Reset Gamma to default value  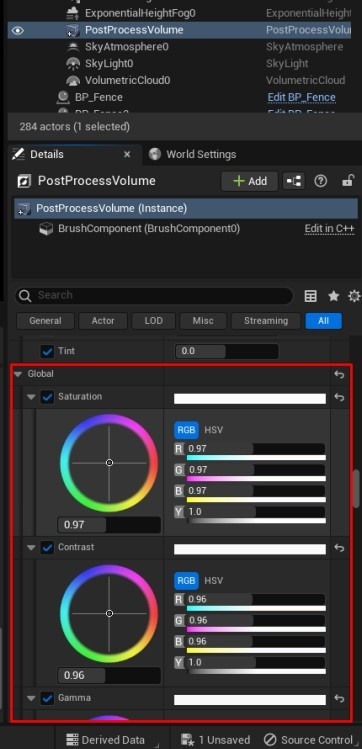(339, 698)
